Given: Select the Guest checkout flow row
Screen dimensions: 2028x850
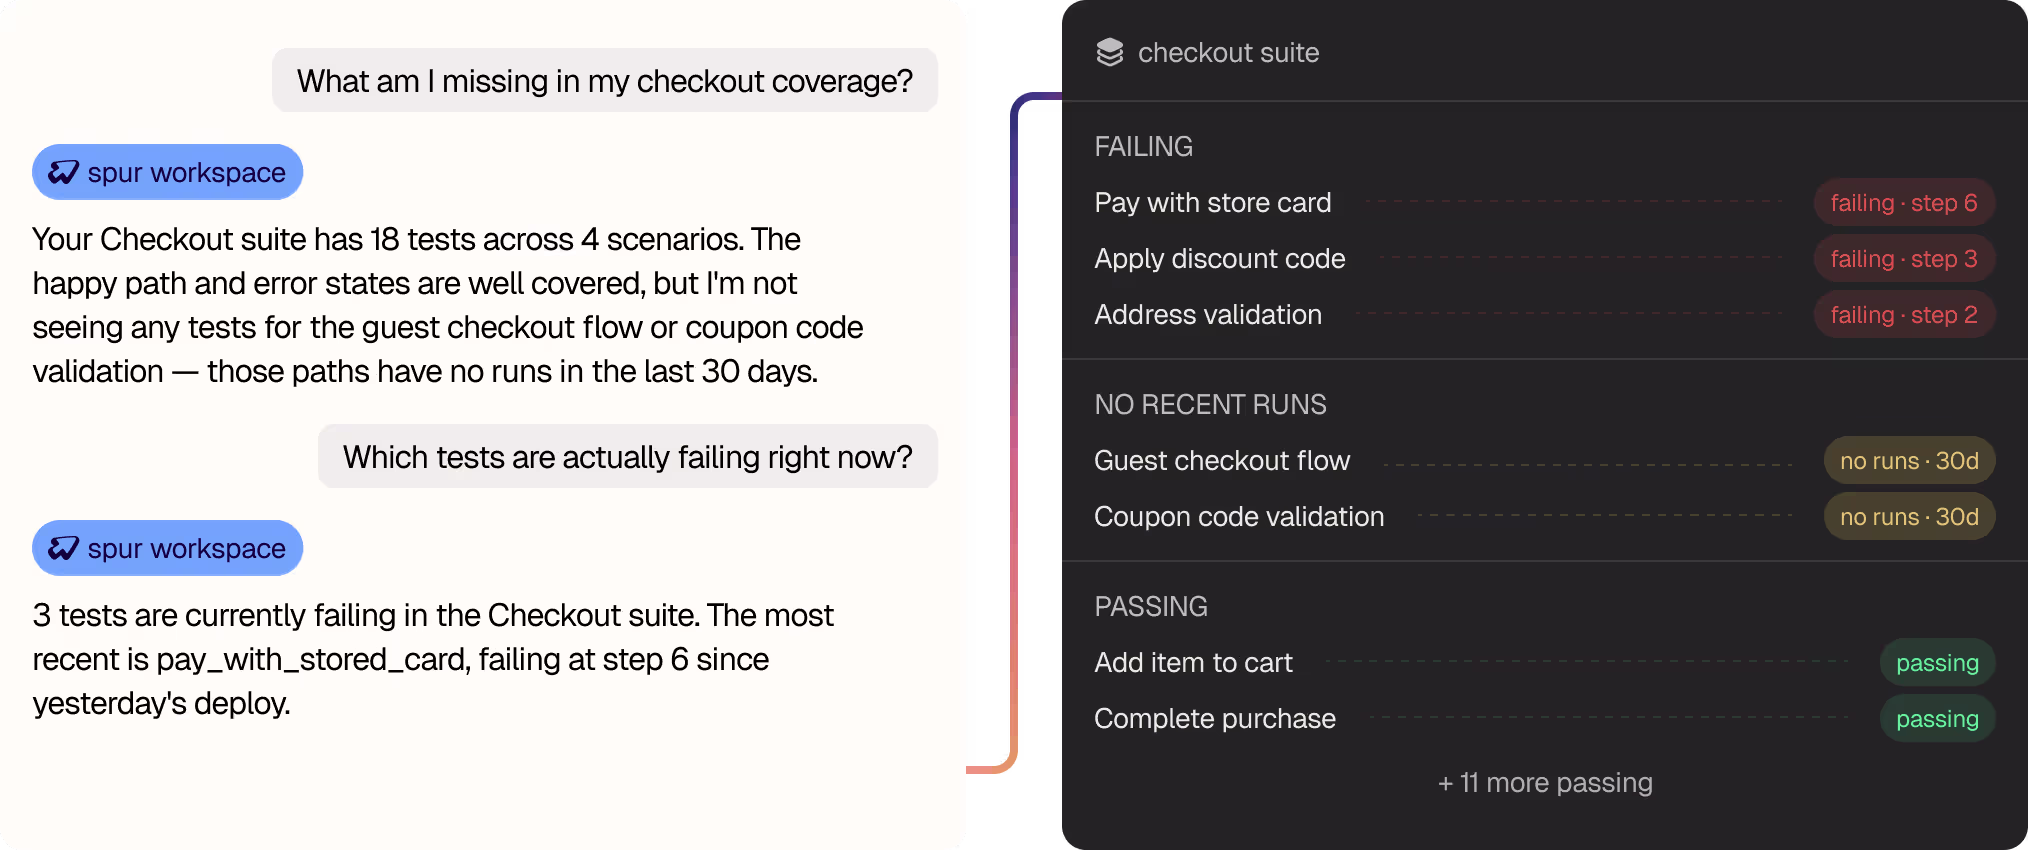Looking at the screenshot, I should coord(1545,460).
